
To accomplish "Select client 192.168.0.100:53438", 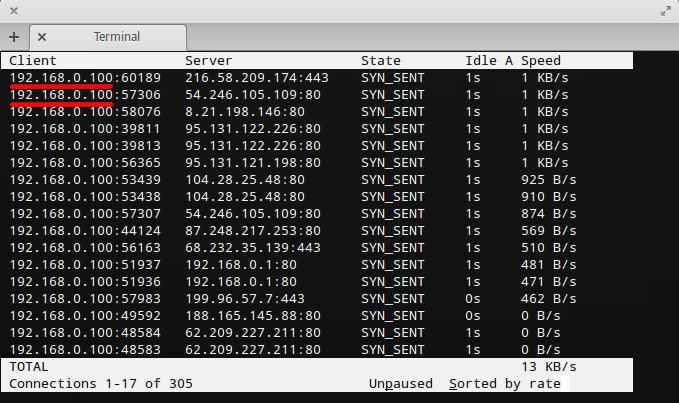I will coord(85,197).
